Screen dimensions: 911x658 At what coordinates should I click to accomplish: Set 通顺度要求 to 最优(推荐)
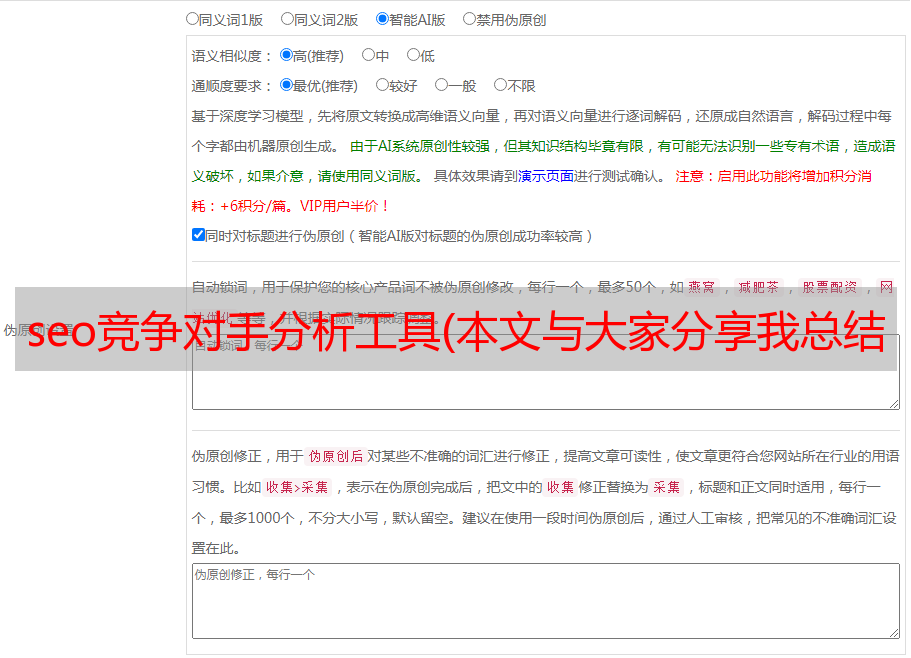(286, 85)
